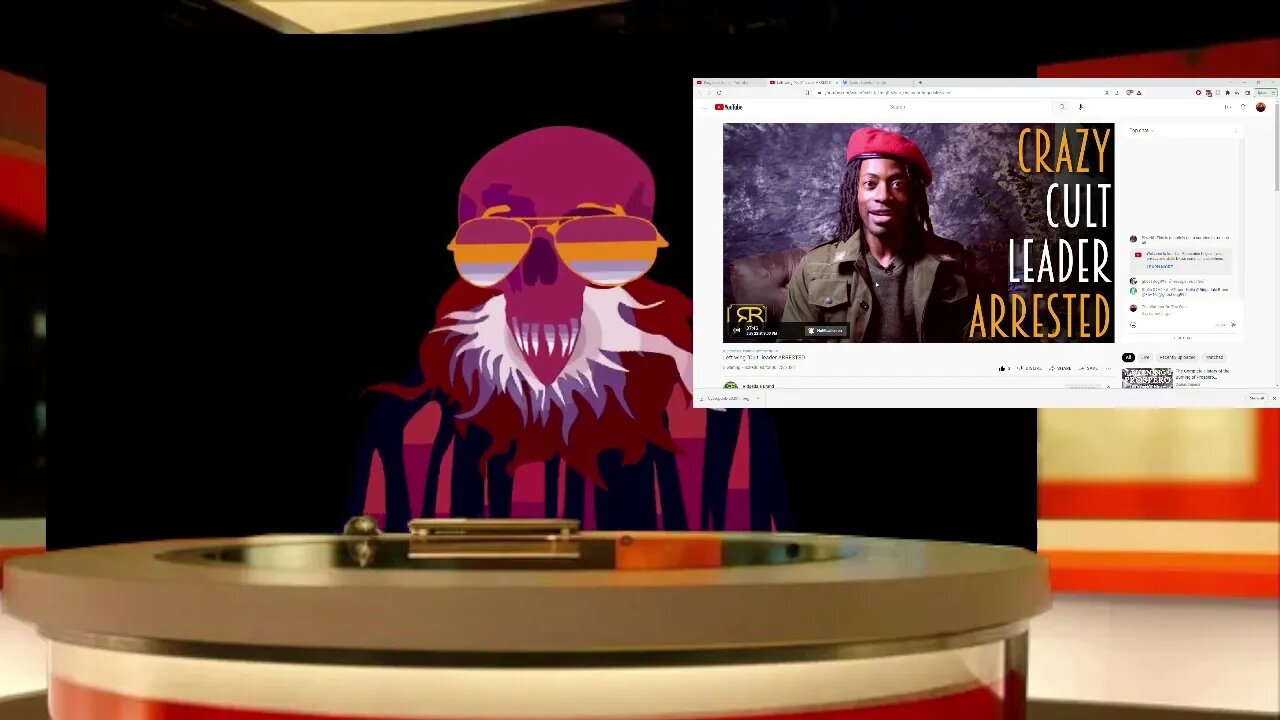
Task: Select the 'All' filter chip
Action: point(1128,357)
